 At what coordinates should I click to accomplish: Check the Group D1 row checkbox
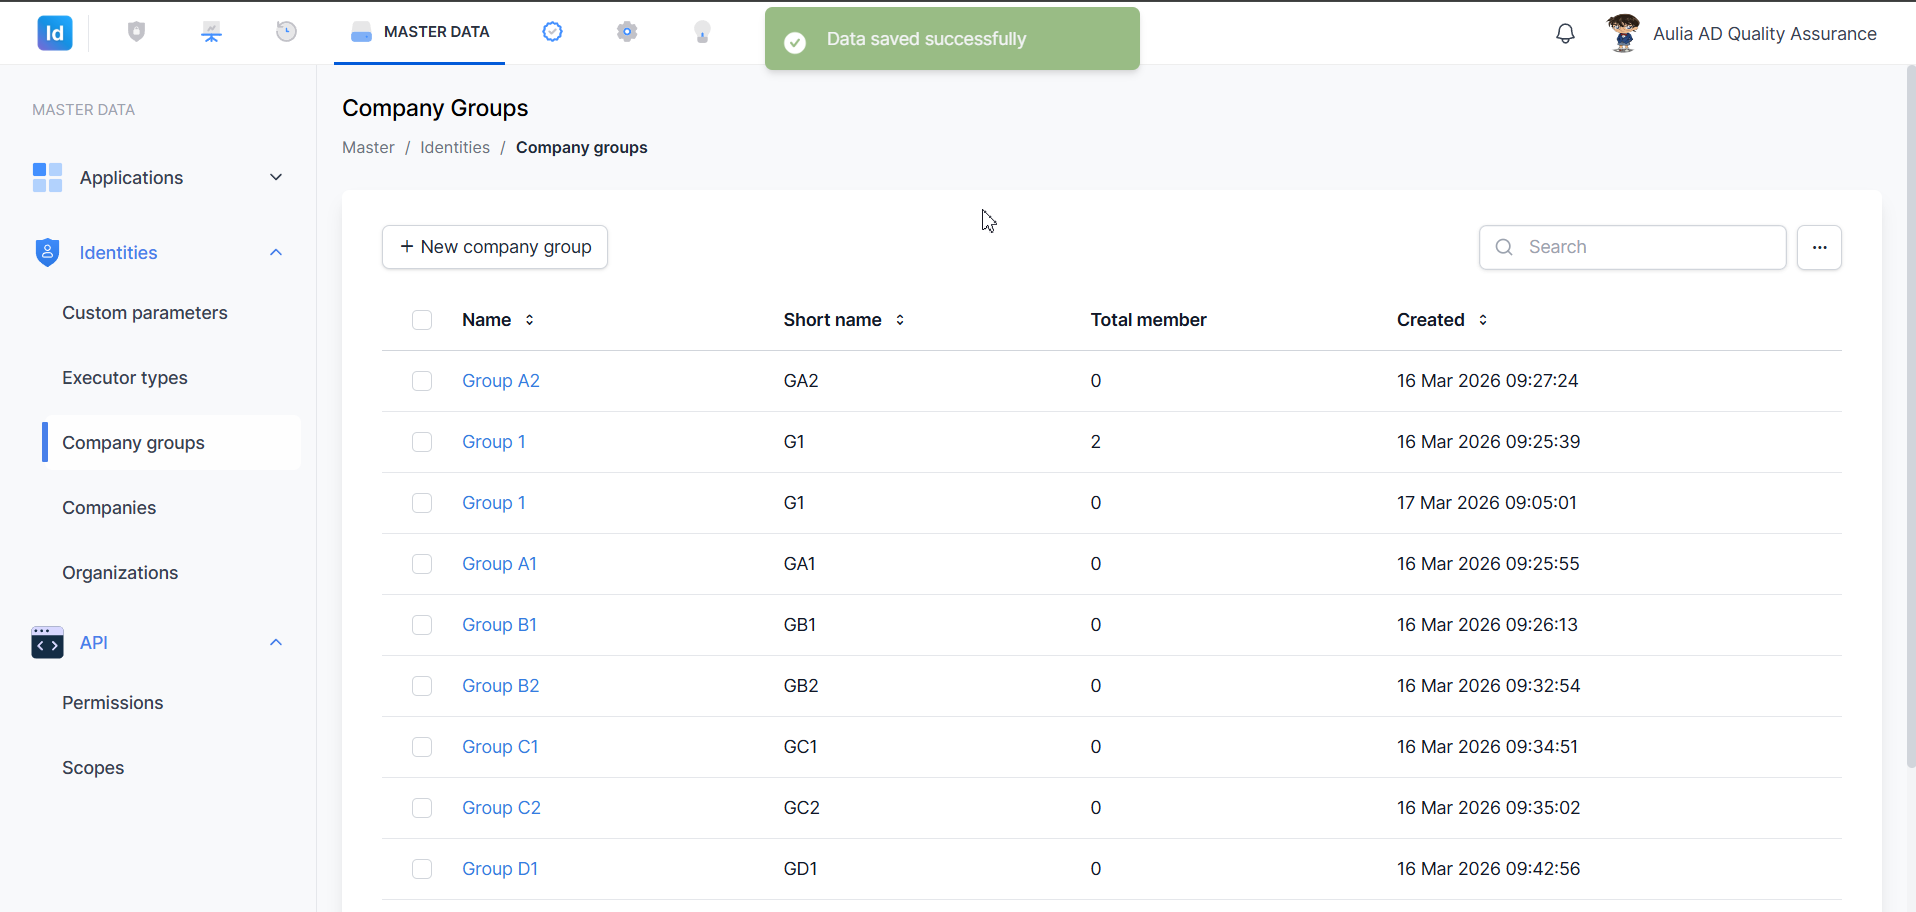click(422, 869)
